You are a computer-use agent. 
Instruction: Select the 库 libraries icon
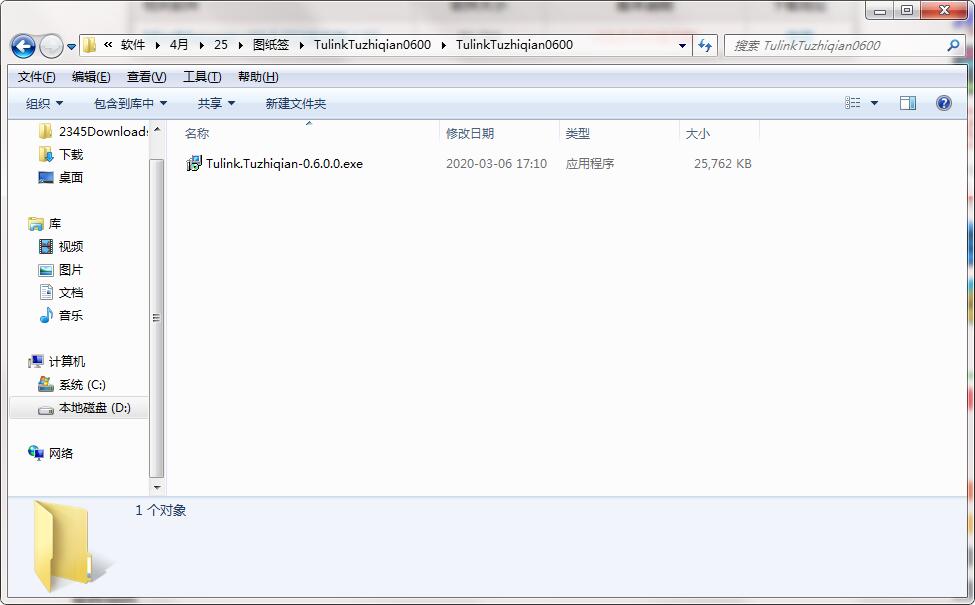pyautogui.click(x=35, y=224)
